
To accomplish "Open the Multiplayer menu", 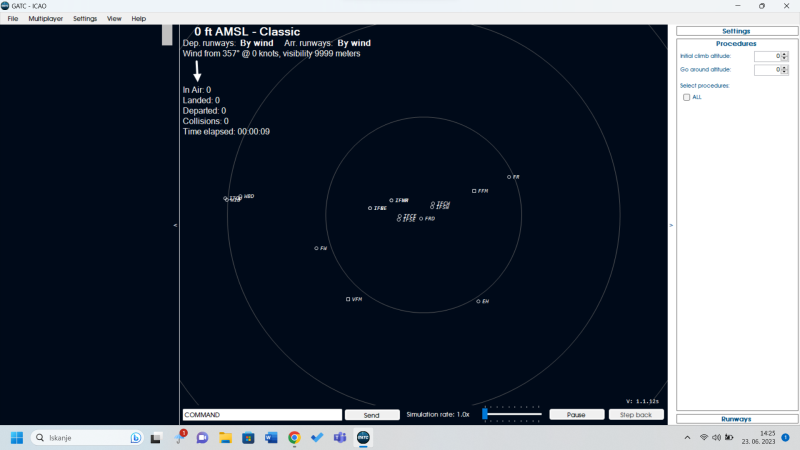I will pos(45,18).
